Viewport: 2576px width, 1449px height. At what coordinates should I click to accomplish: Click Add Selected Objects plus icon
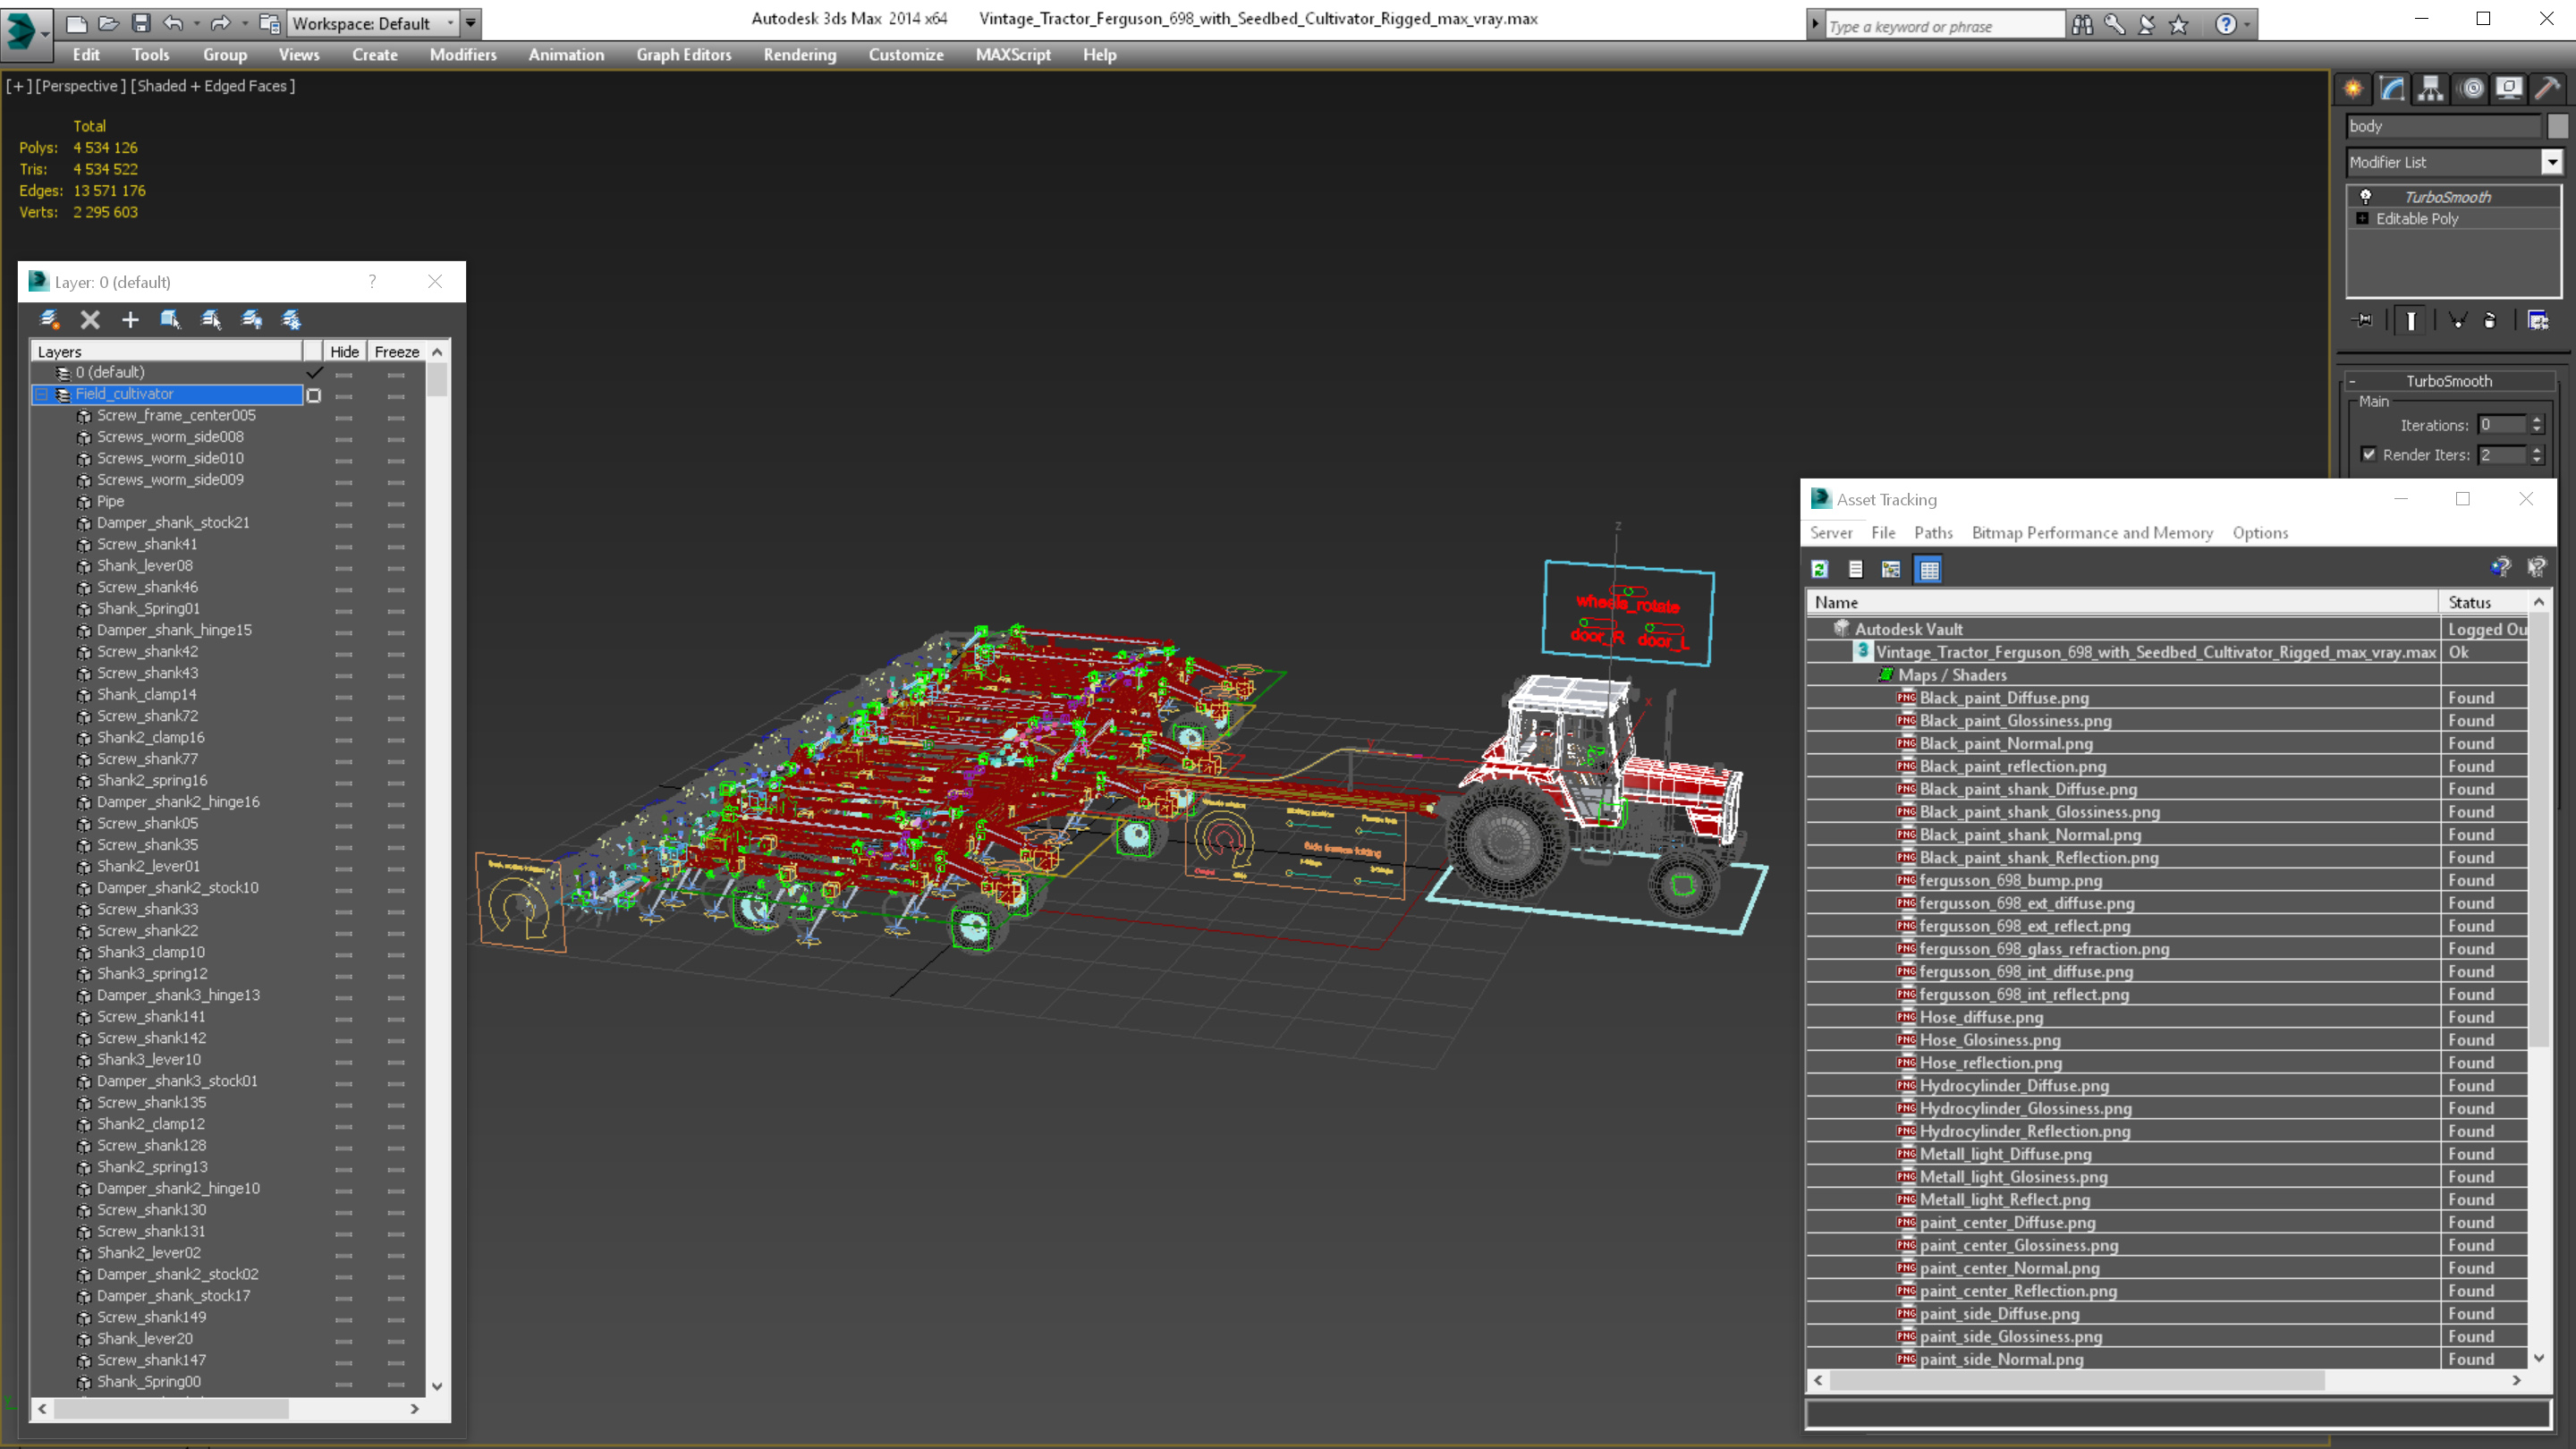pos(130,320)
